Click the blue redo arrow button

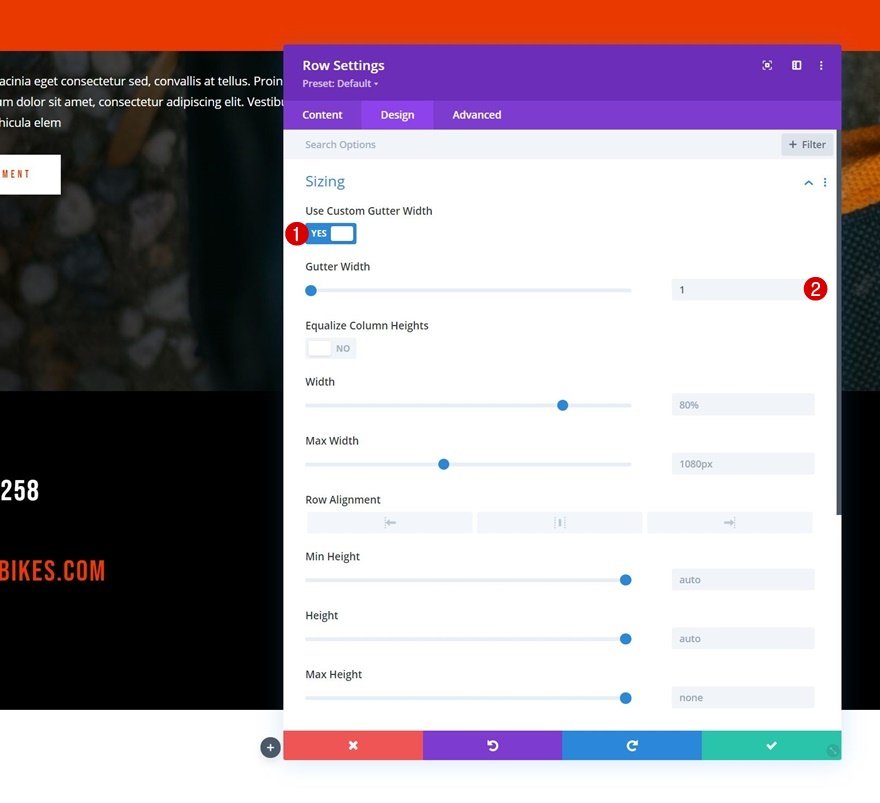pos(631,745)
